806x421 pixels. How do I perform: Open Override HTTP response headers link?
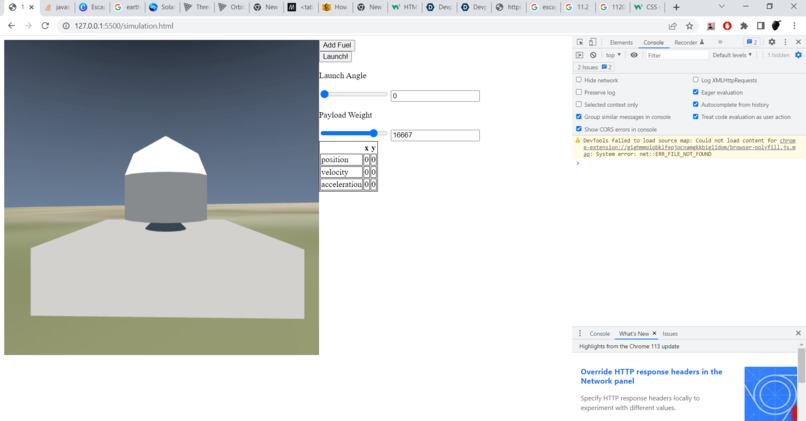(x=651, y=376)
